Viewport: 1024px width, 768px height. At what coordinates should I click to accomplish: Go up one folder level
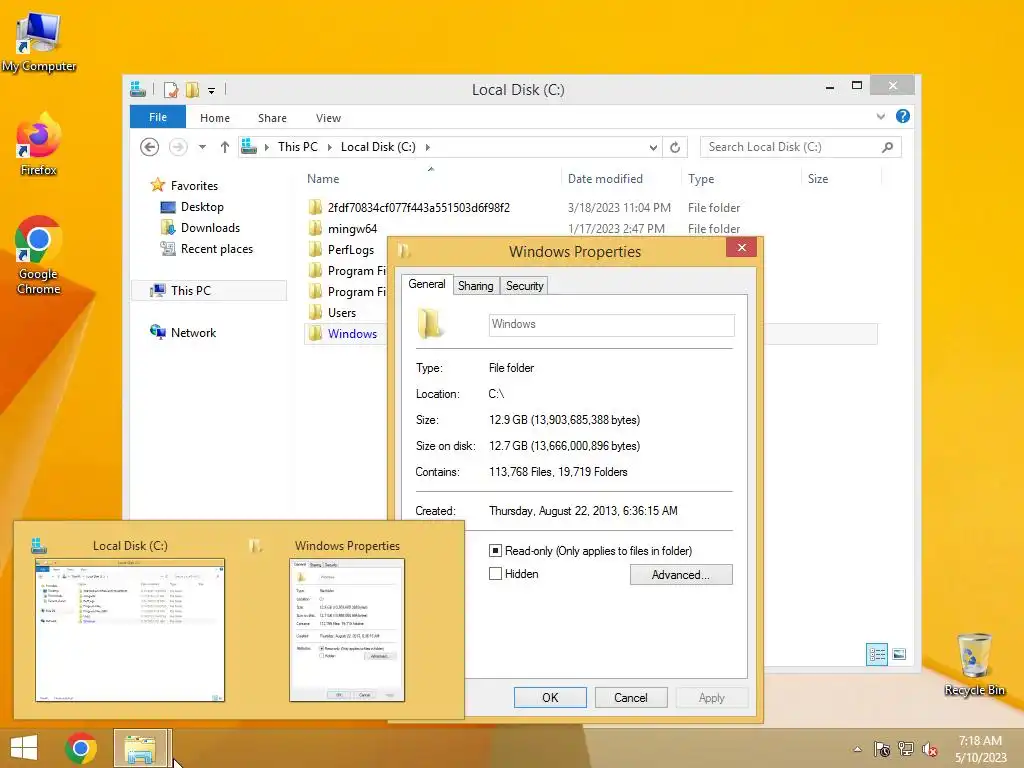(225, 147)
